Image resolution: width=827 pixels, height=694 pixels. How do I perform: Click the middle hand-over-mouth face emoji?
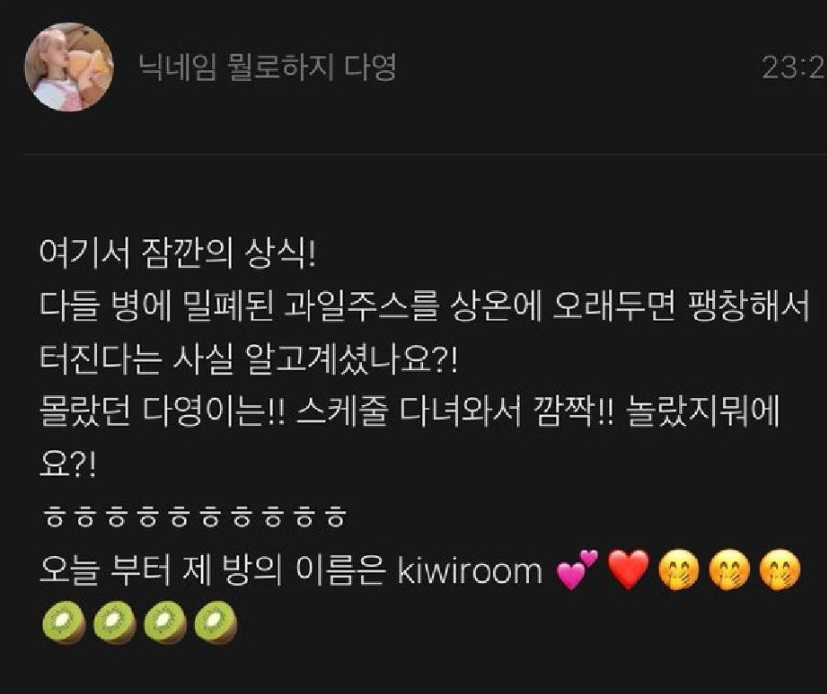click(729, 570)
